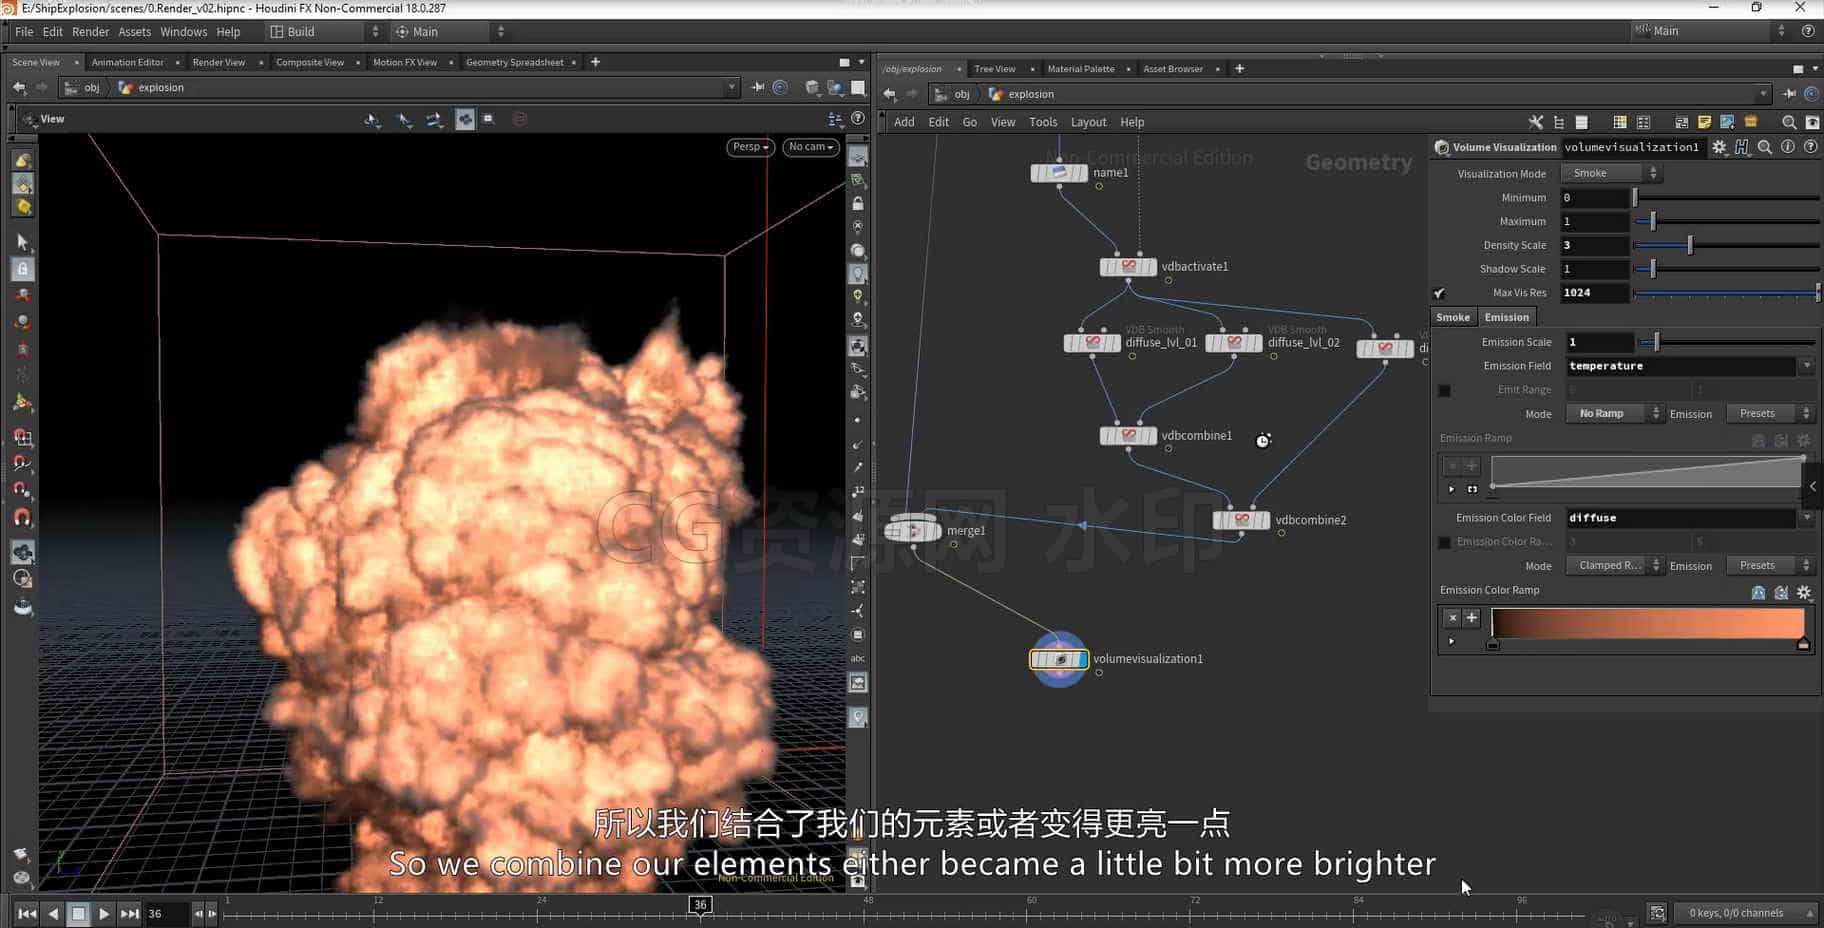This screenshot has width=1824, height=928.
Task: Click the vdbactivate1 node
Action: point(1128,267)
